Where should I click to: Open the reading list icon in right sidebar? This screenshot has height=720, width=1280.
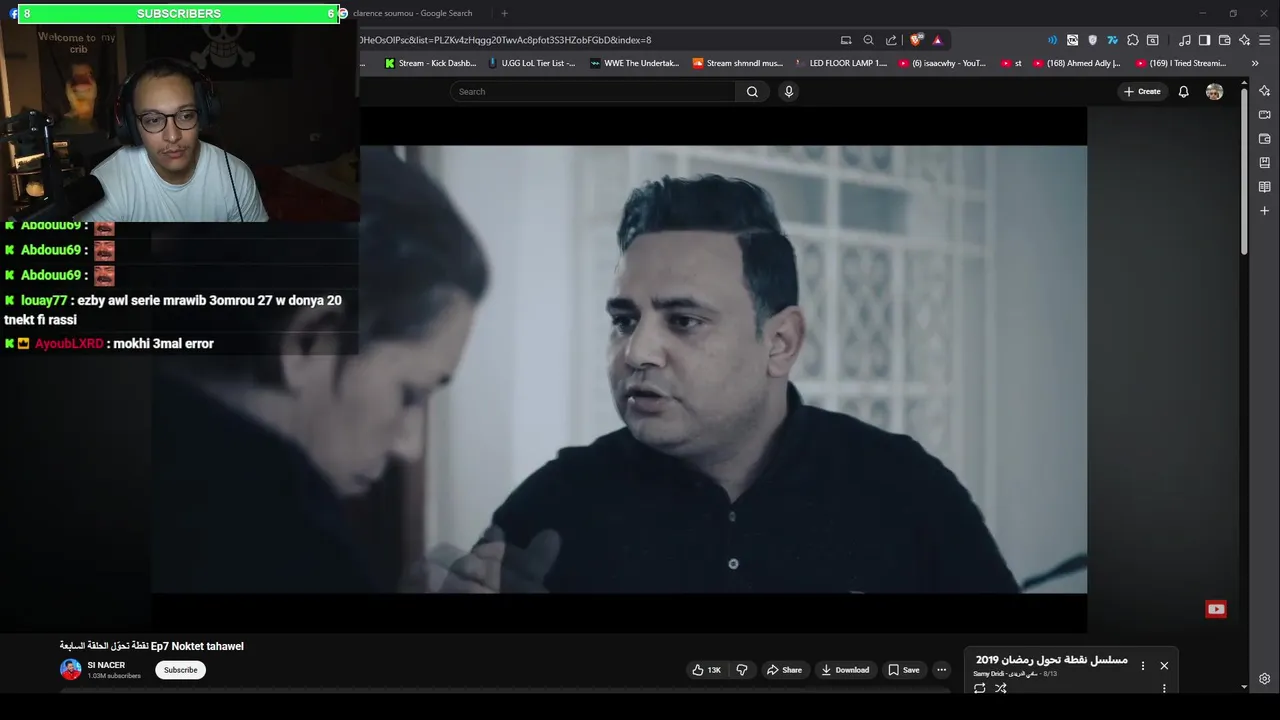(x=1265, y=187)
